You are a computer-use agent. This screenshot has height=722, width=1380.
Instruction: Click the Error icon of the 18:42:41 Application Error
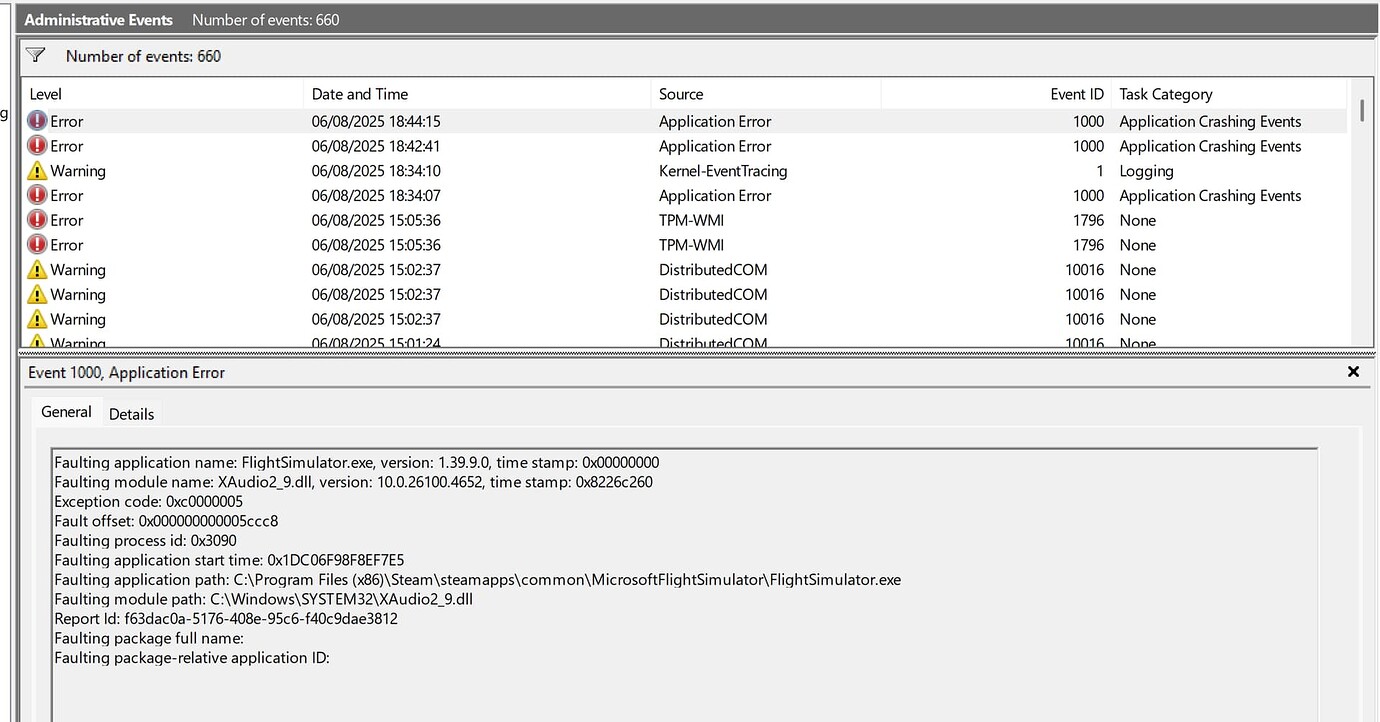pyautogui.click(x=36, y=145)
